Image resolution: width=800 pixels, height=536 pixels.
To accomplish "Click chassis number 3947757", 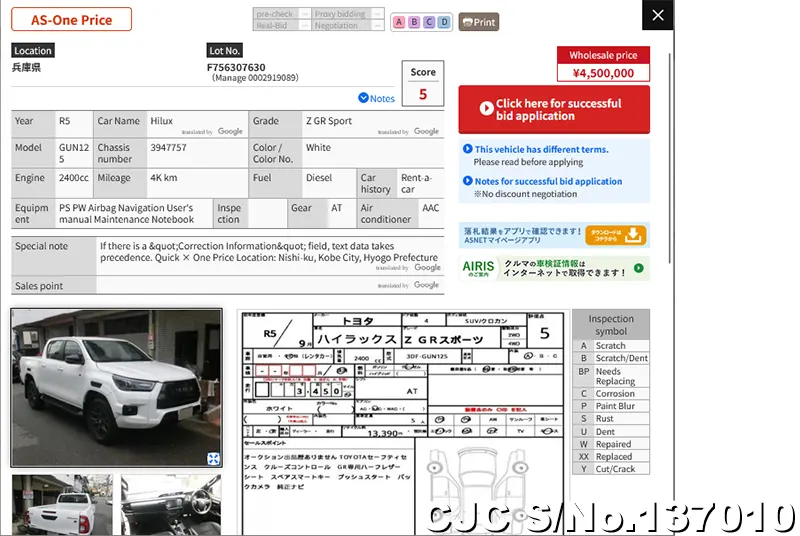I will click(x=168, y=147).
